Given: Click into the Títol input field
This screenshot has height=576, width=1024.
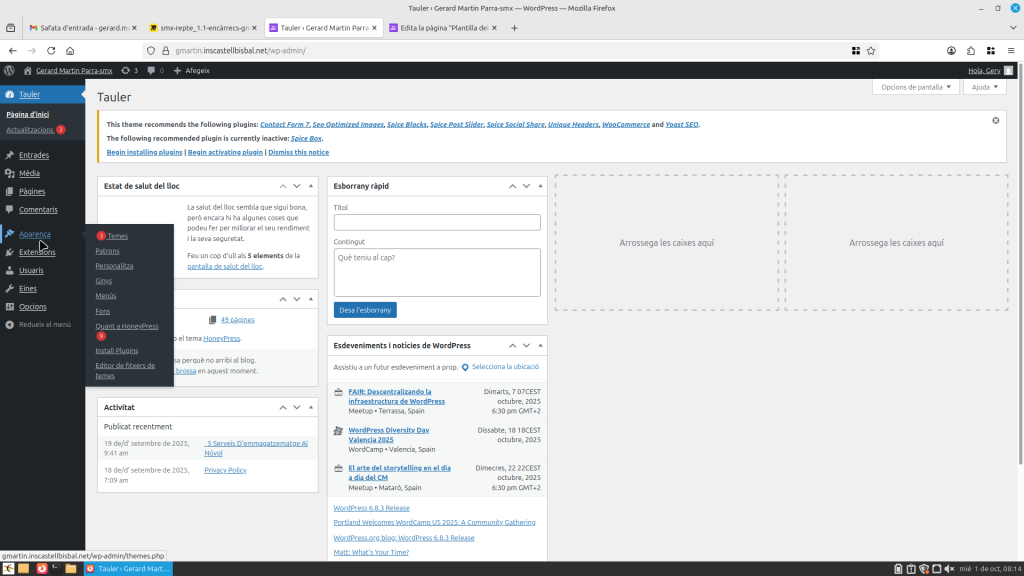Looking at the screenshot, I should pos(437,222).
